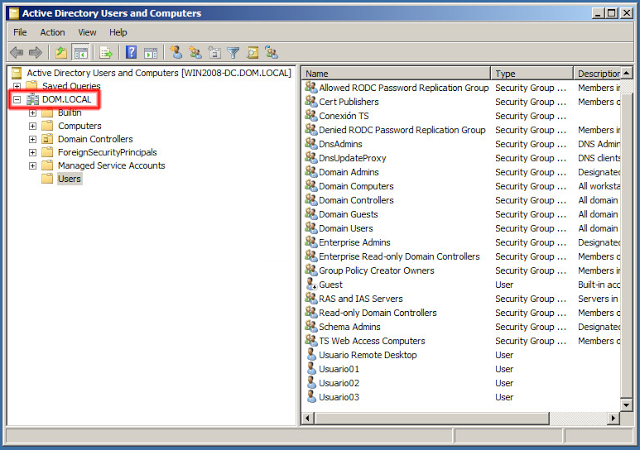Viewport: 640px width, 450px height.
Task: Expand the ForeignSecurityPrincipals container
Action: tap(32, 152)
